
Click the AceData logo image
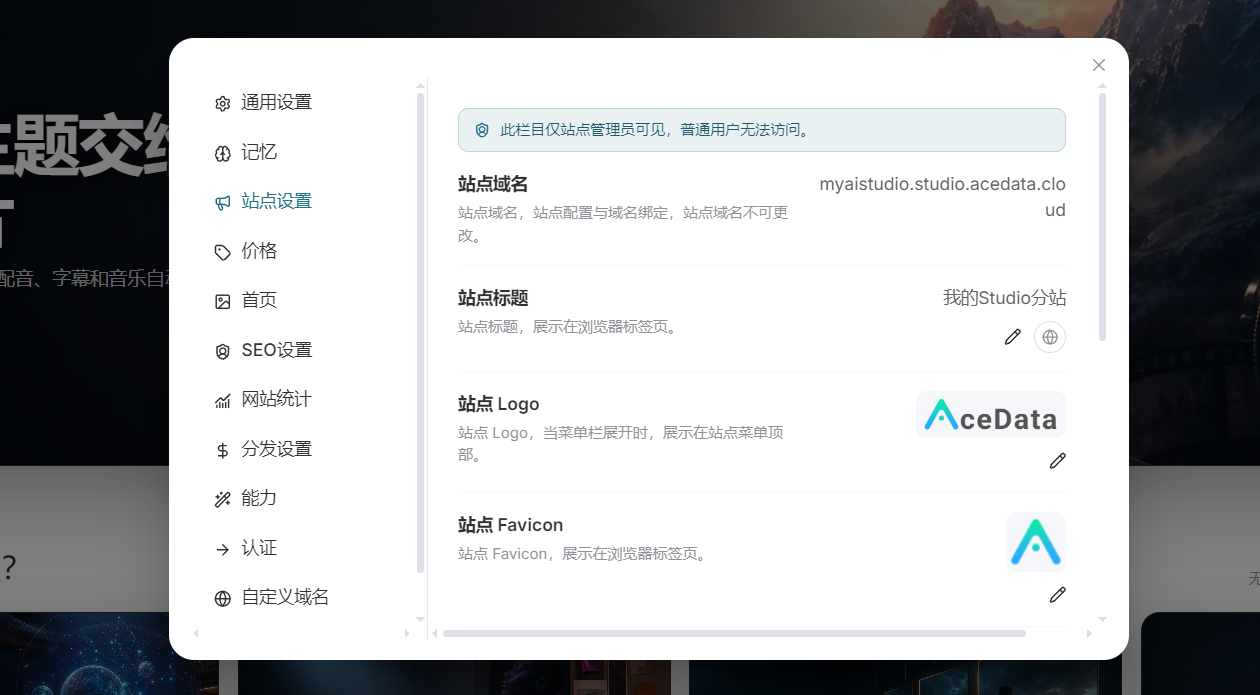point(991,415)
